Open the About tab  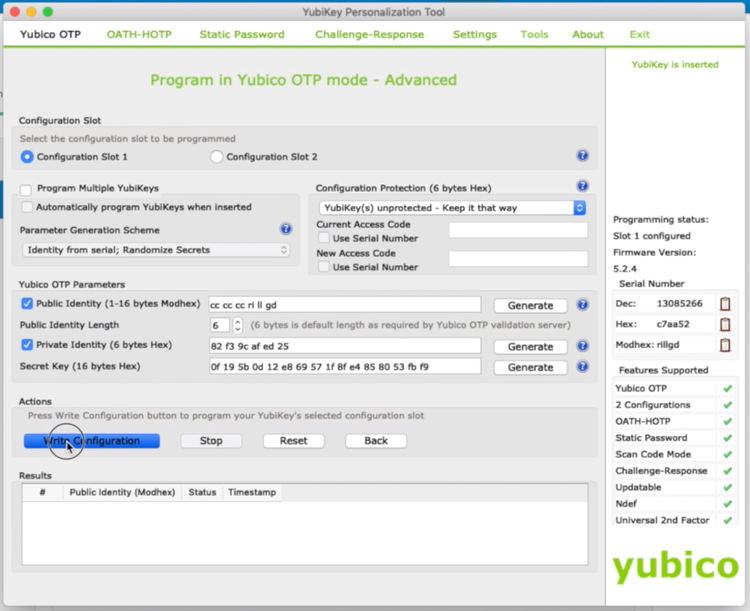coord(588,34)
